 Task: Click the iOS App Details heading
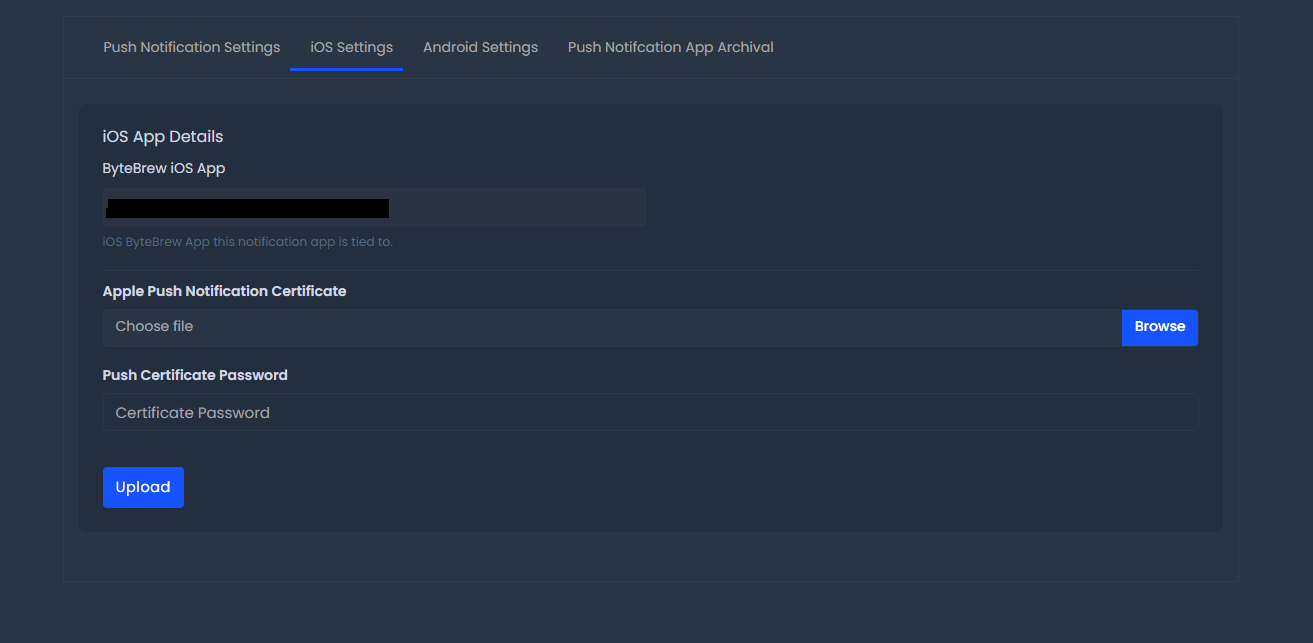[163, 136]
